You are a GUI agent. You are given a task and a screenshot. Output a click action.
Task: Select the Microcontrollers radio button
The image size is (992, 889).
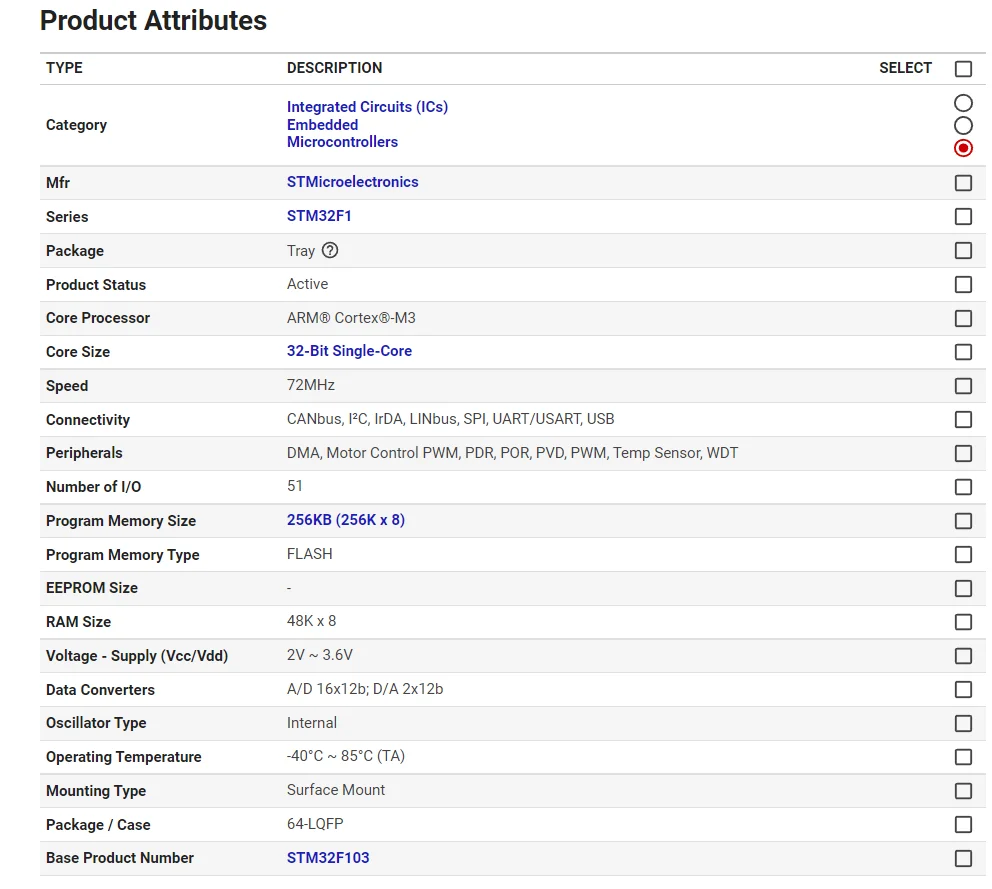coord(963,148)
